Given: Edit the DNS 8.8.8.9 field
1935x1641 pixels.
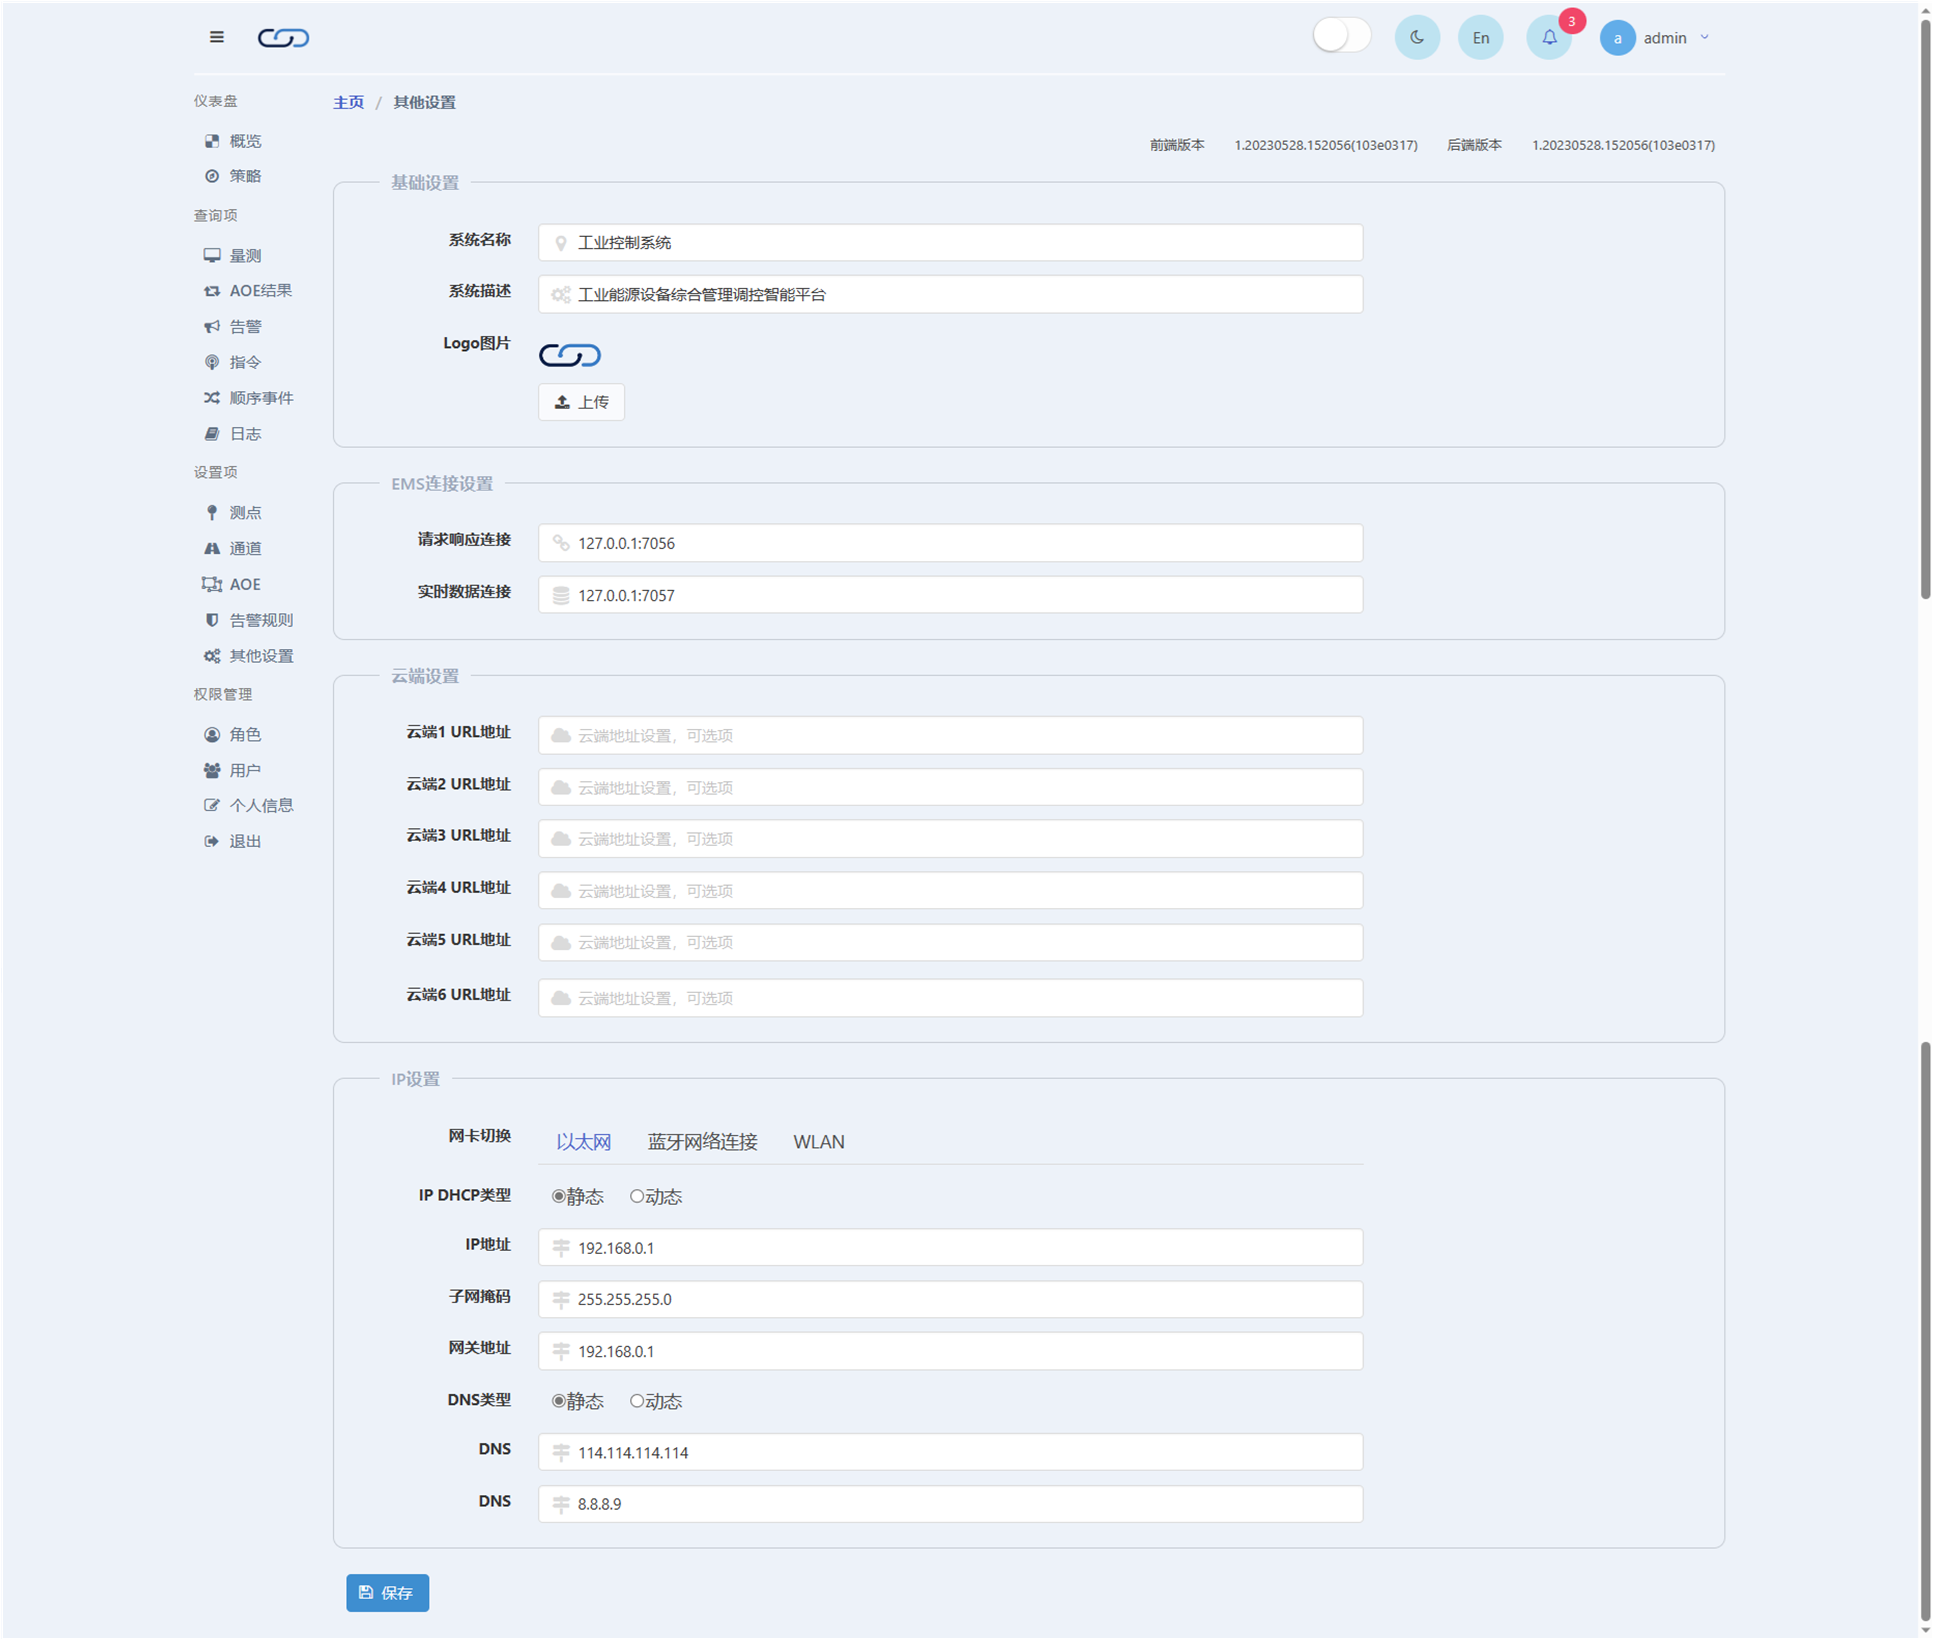Looking at the screenshot, I should click(x=950, y=1504).
